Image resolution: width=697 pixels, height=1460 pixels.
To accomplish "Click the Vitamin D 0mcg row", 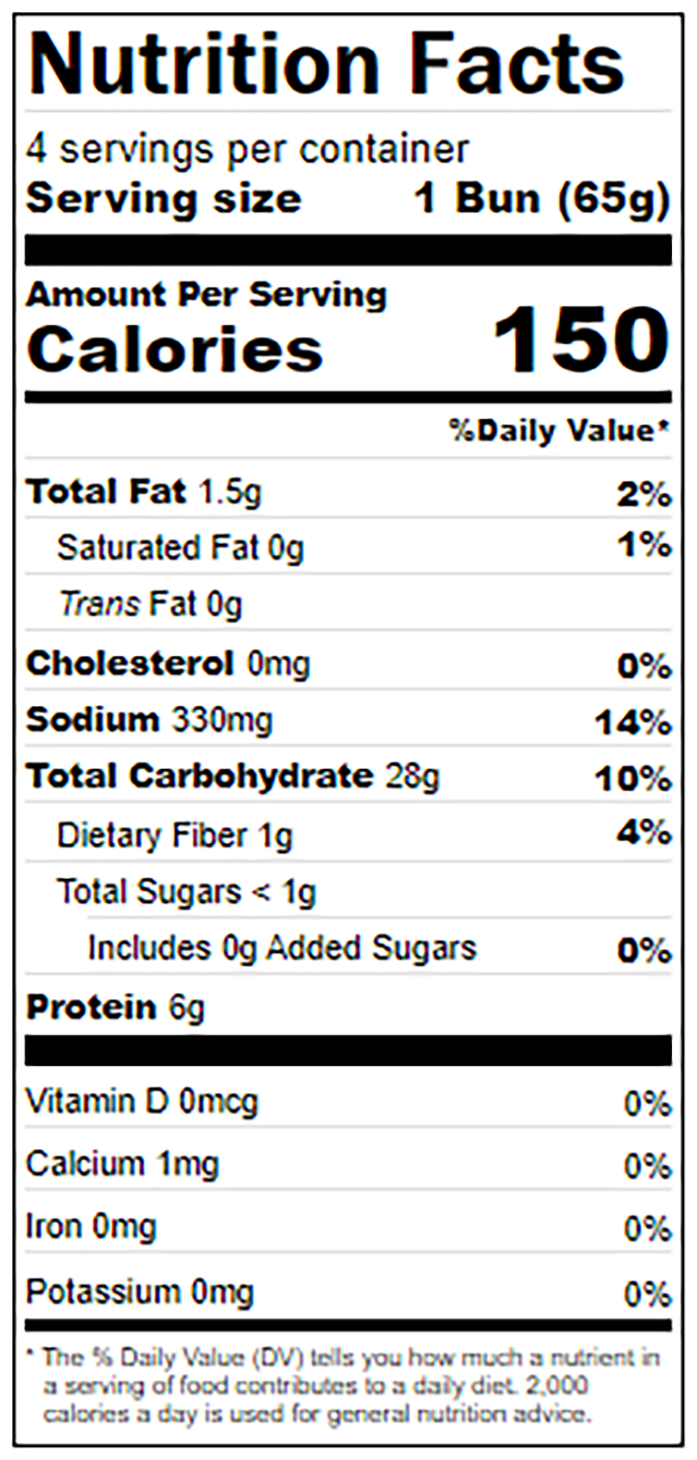I will [x=348, y=1102].
